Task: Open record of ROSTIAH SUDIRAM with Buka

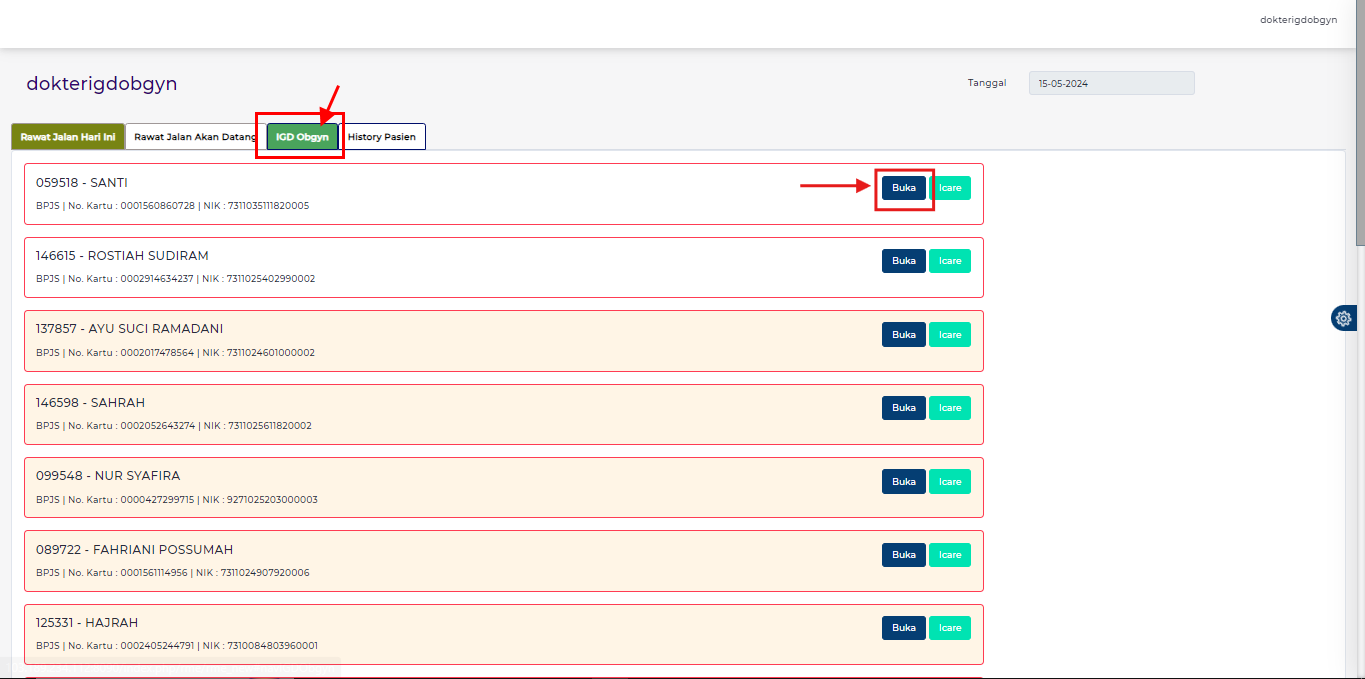Action: (903, 261)
